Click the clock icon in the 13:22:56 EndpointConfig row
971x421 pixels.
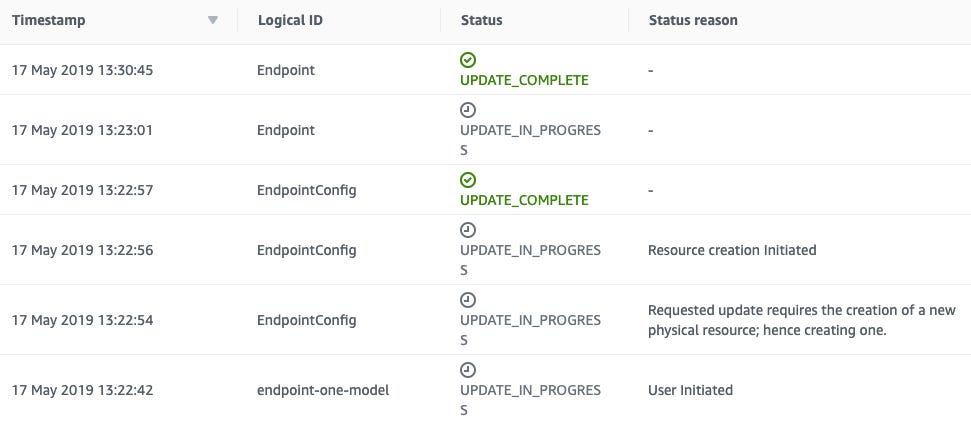468,230
